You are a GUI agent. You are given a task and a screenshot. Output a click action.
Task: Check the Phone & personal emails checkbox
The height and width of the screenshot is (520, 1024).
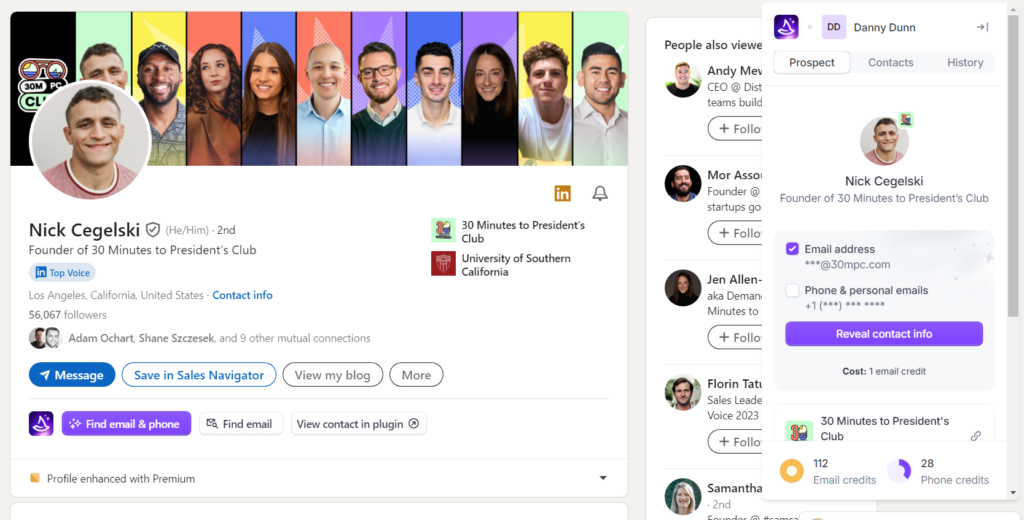[792, 290]
